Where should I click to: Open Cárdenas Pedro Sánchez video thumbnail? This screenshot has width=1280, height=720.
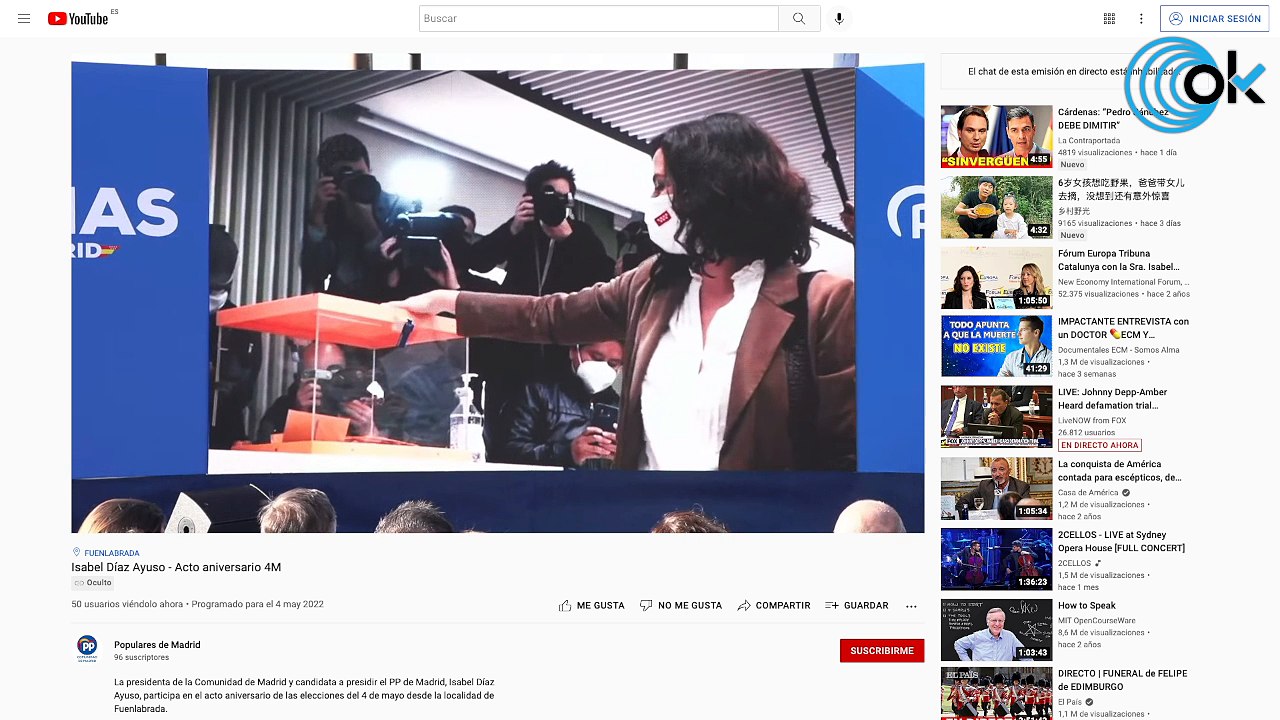[996, 136]
